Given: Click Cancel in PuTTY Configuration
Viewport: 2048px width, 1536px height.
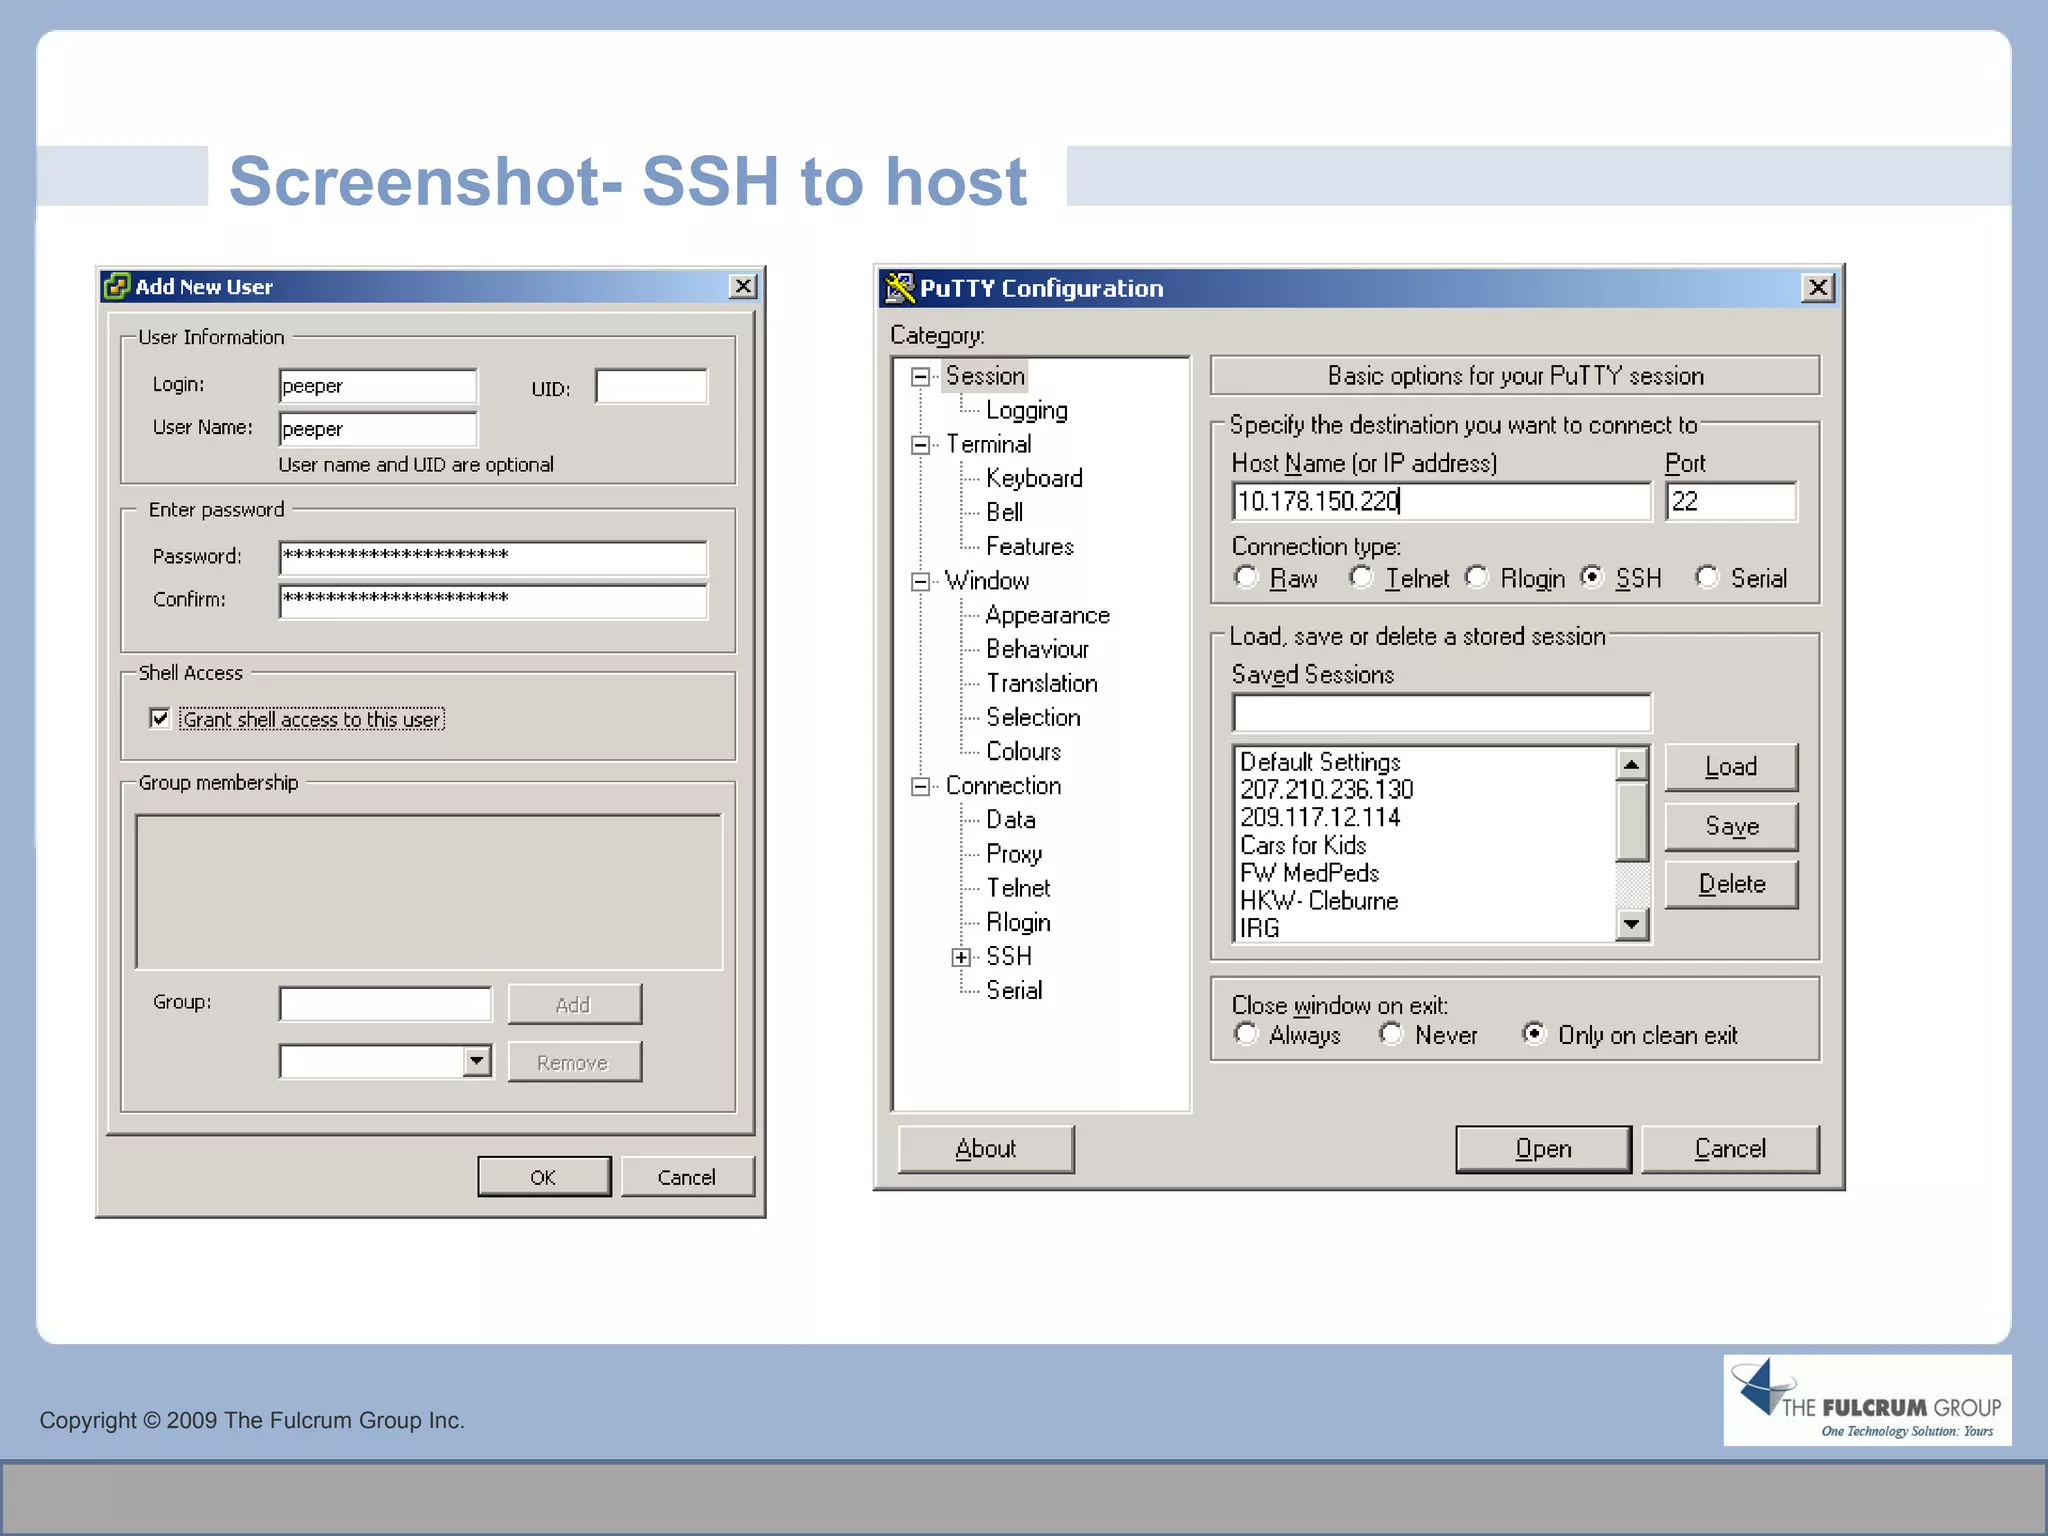Looking at the screenshot, I should [x=1730, y=1149].
